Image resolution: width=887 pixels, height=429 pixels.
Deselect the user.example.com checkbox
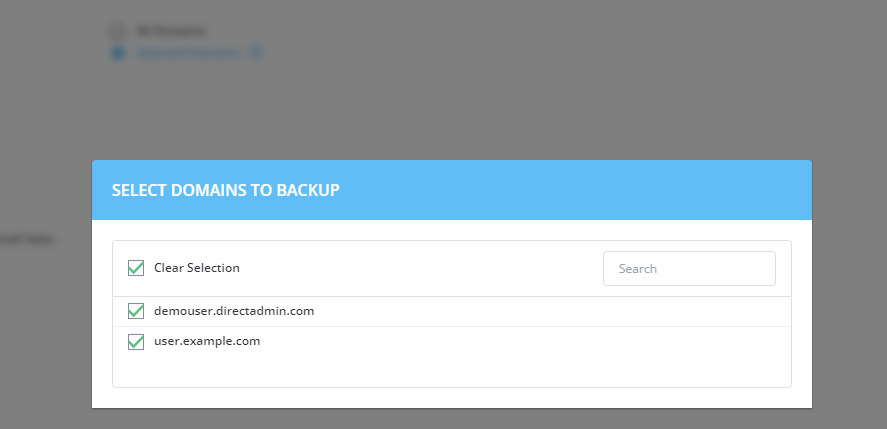[x=136, y=341]
